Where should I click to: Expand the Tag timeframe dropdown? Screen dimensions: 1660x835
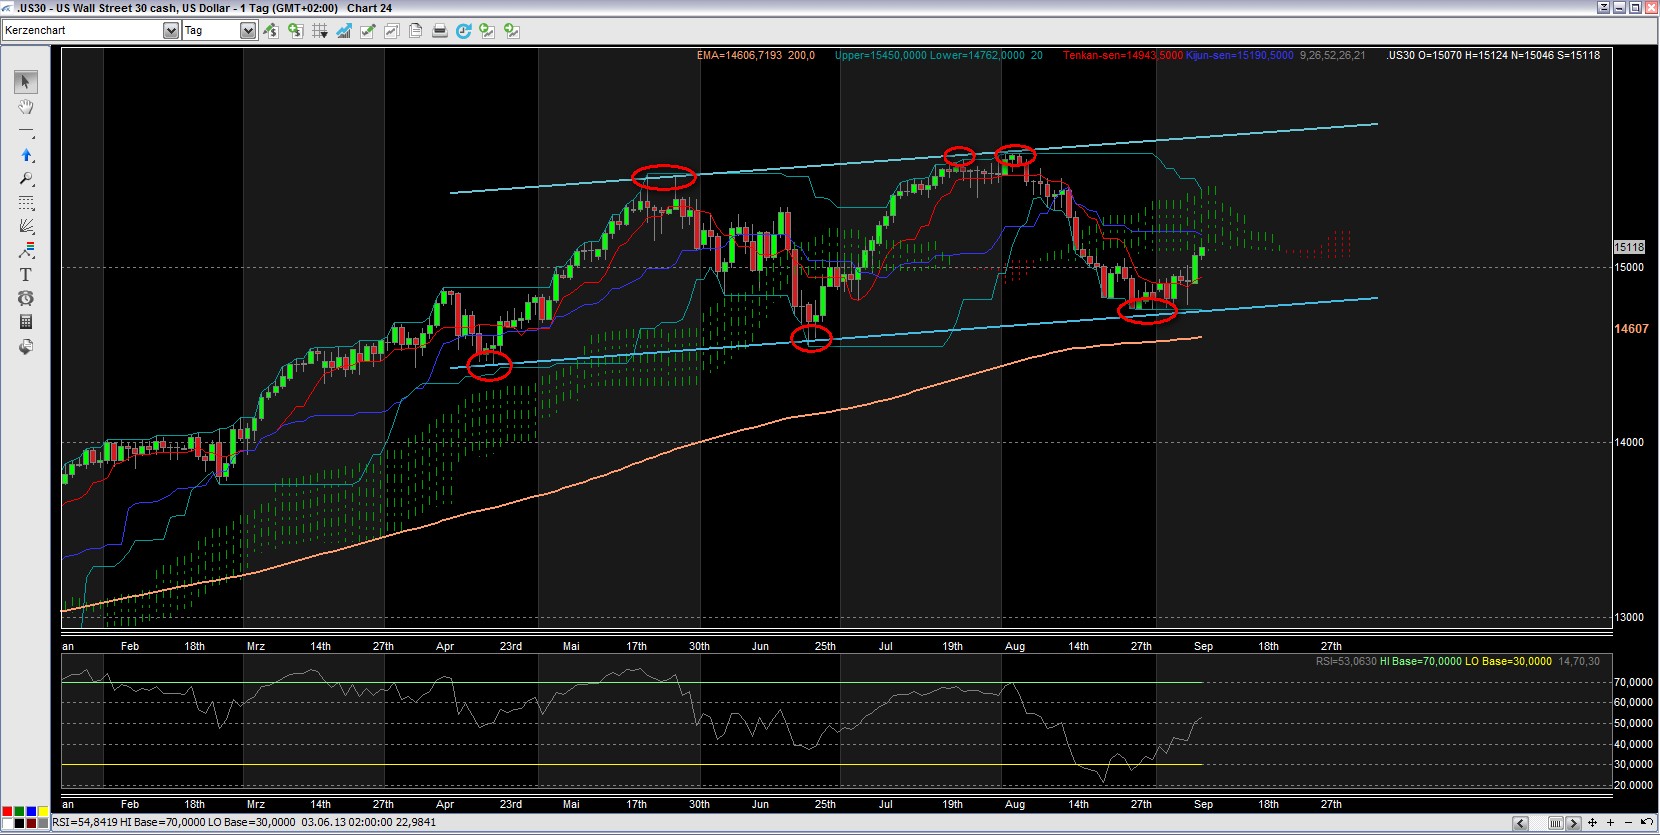[x=247, y=31]
